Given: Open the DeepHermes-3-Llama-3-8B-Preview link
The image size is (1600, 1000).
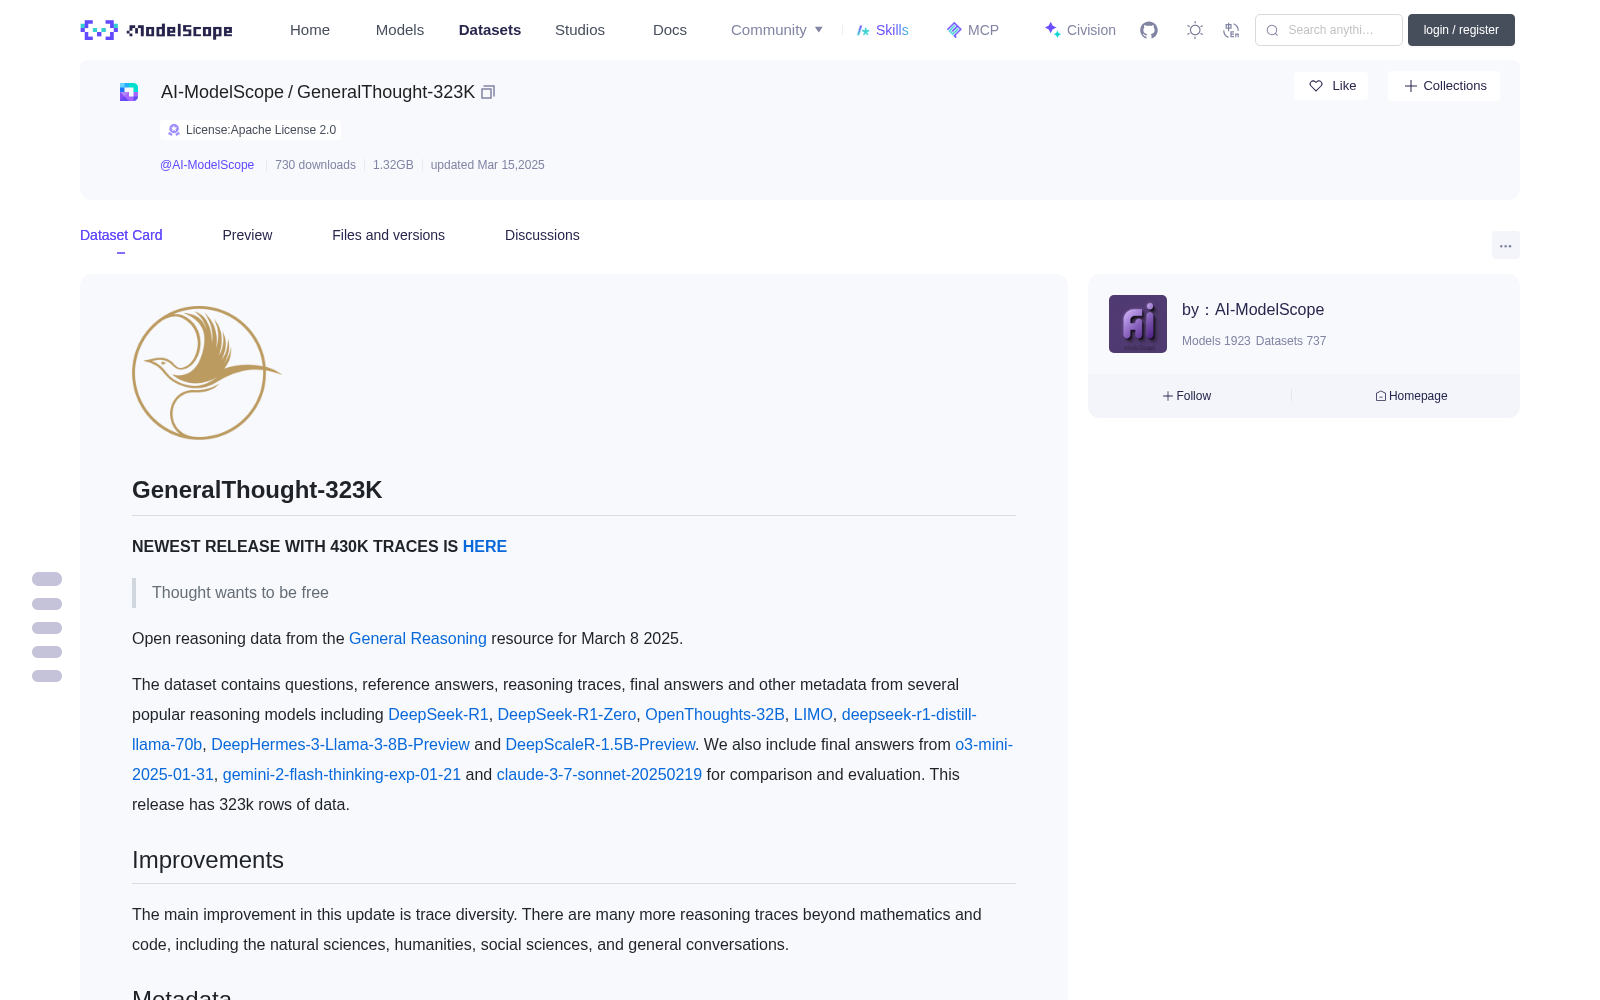Looking at the screenshot, I should coord(340,744).
